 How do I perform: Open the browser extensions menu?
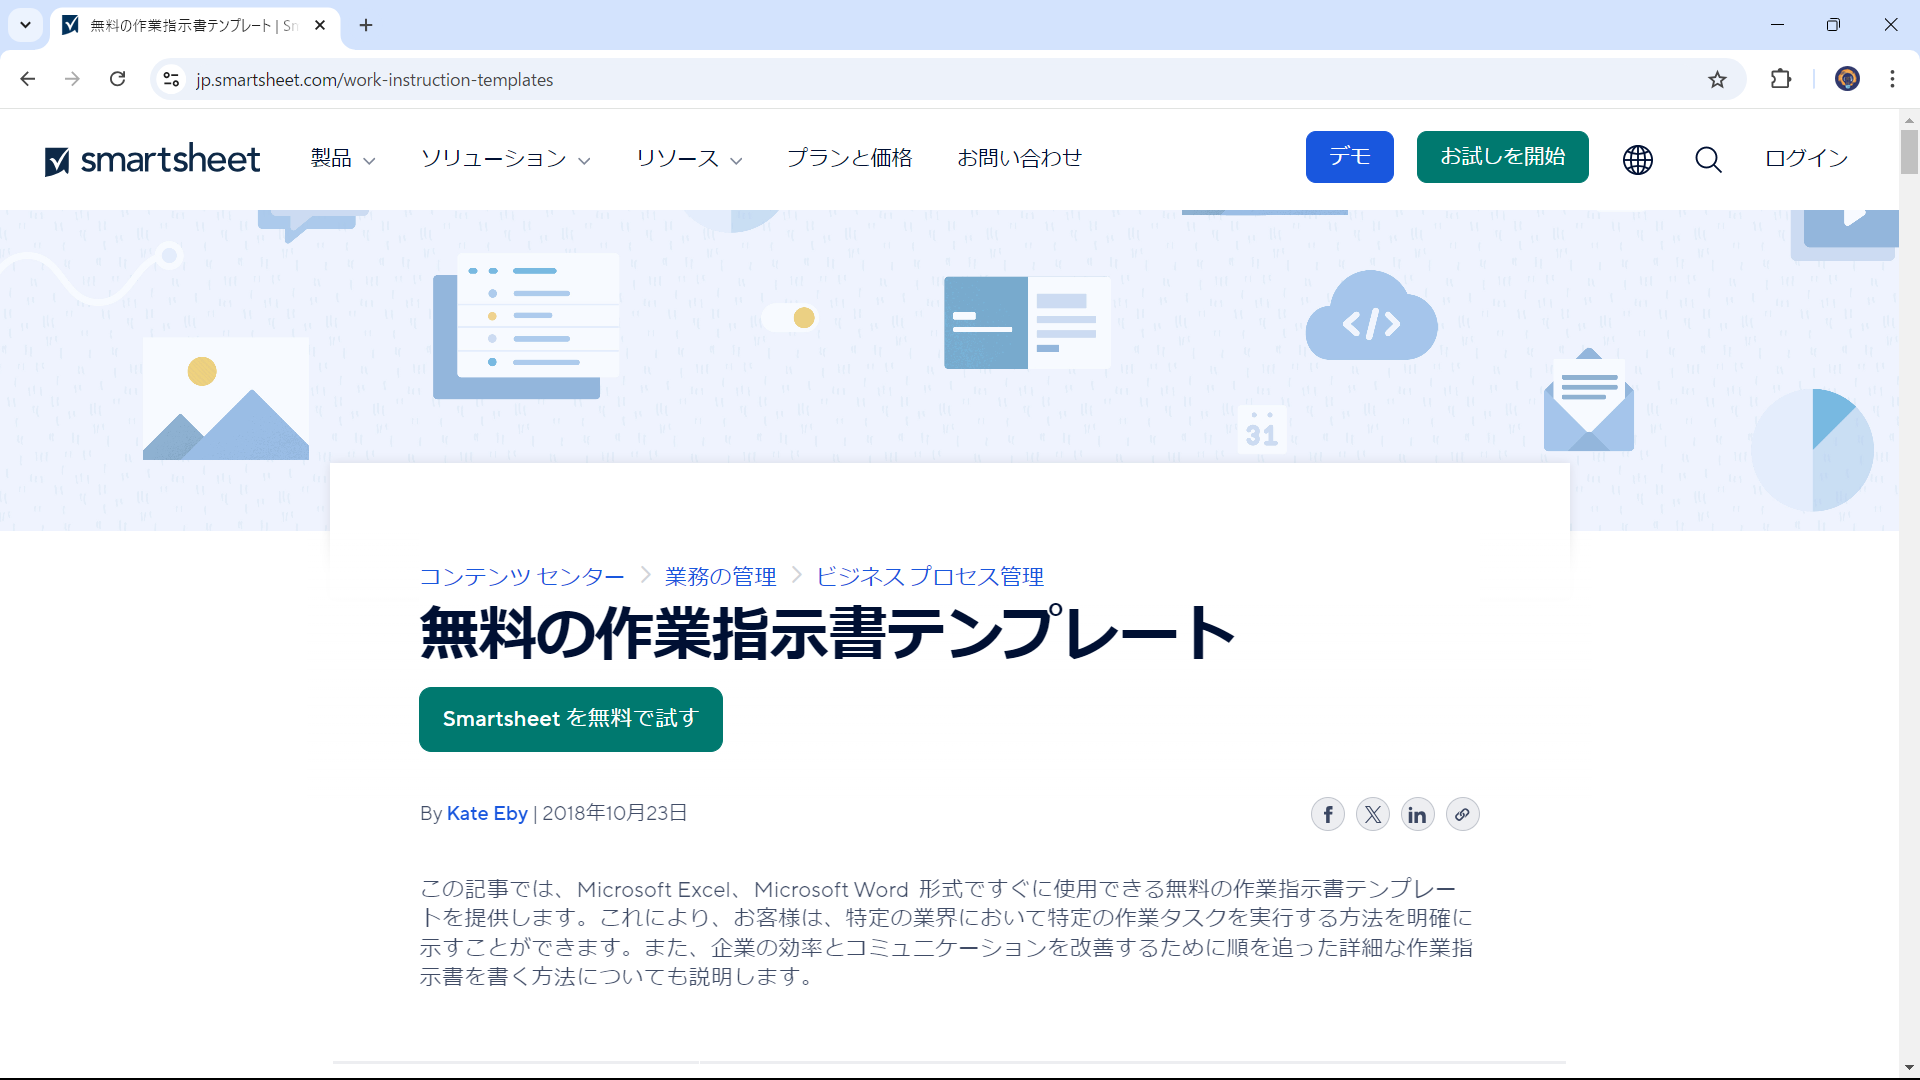coord(1781,79)
